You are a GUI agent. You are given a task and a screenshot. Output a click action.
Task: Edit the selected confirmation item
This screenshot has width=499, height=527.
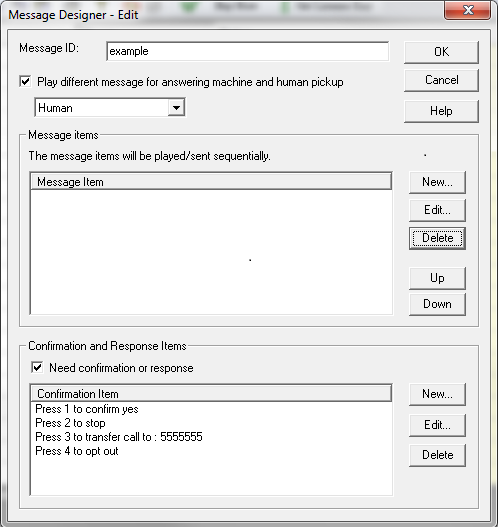[437, 425]
